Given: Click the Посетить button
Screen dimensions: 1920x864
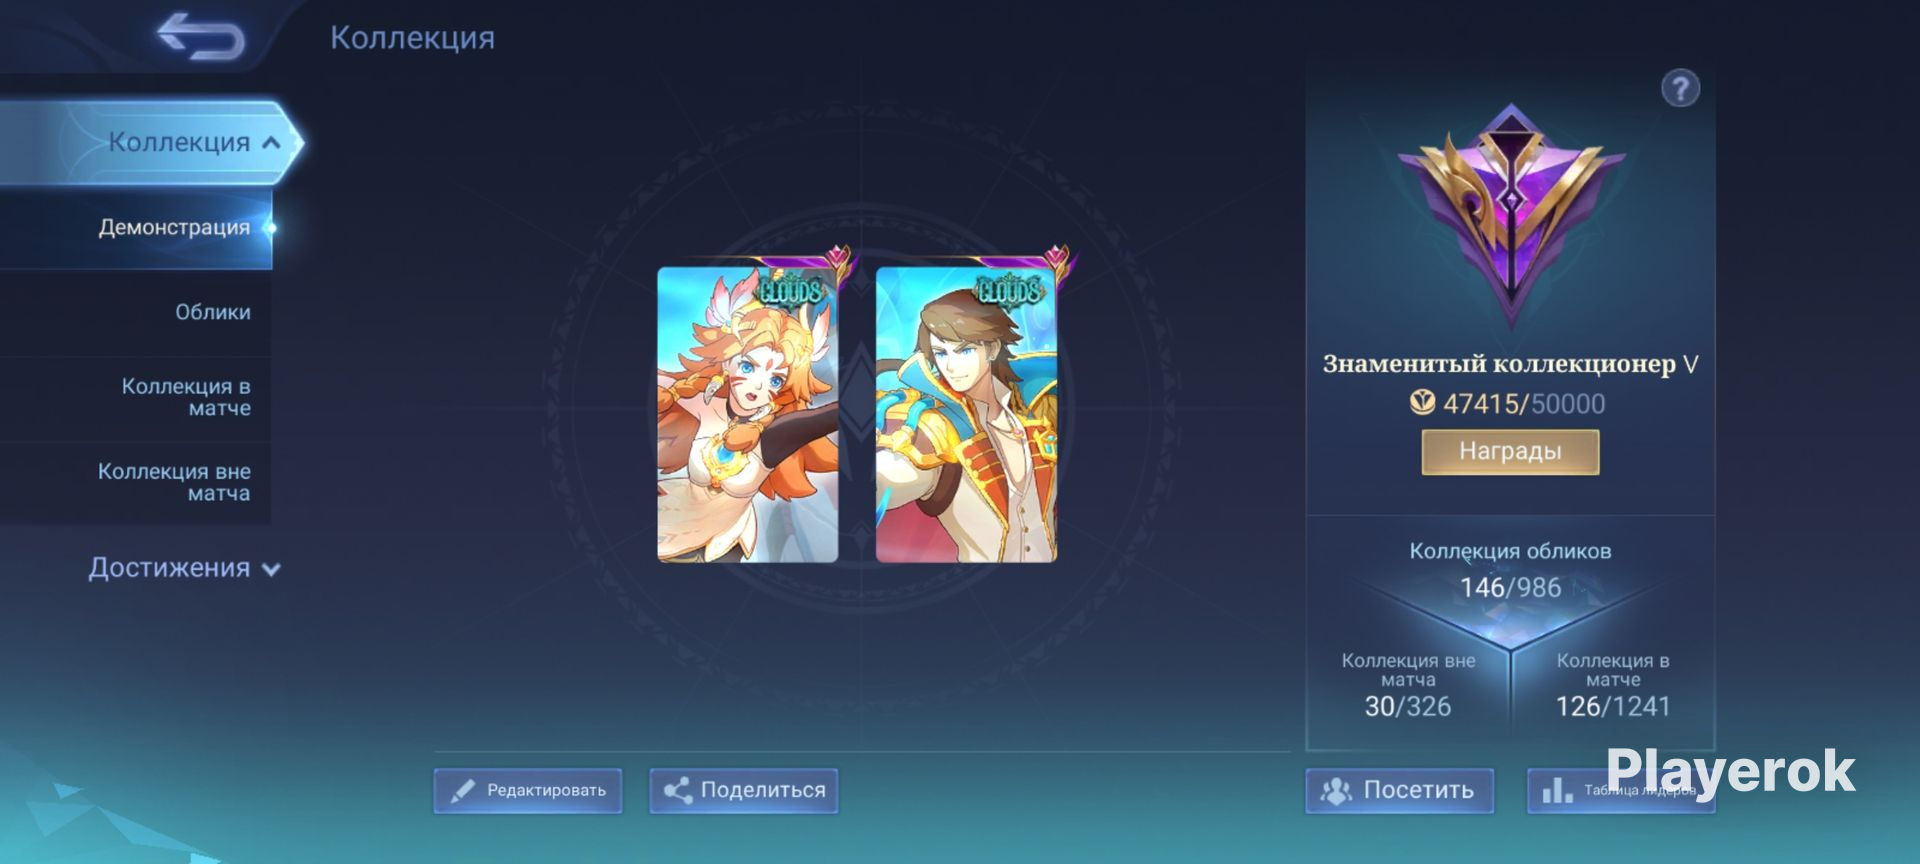Looking at the screenshot, I should click(1400, 790).
